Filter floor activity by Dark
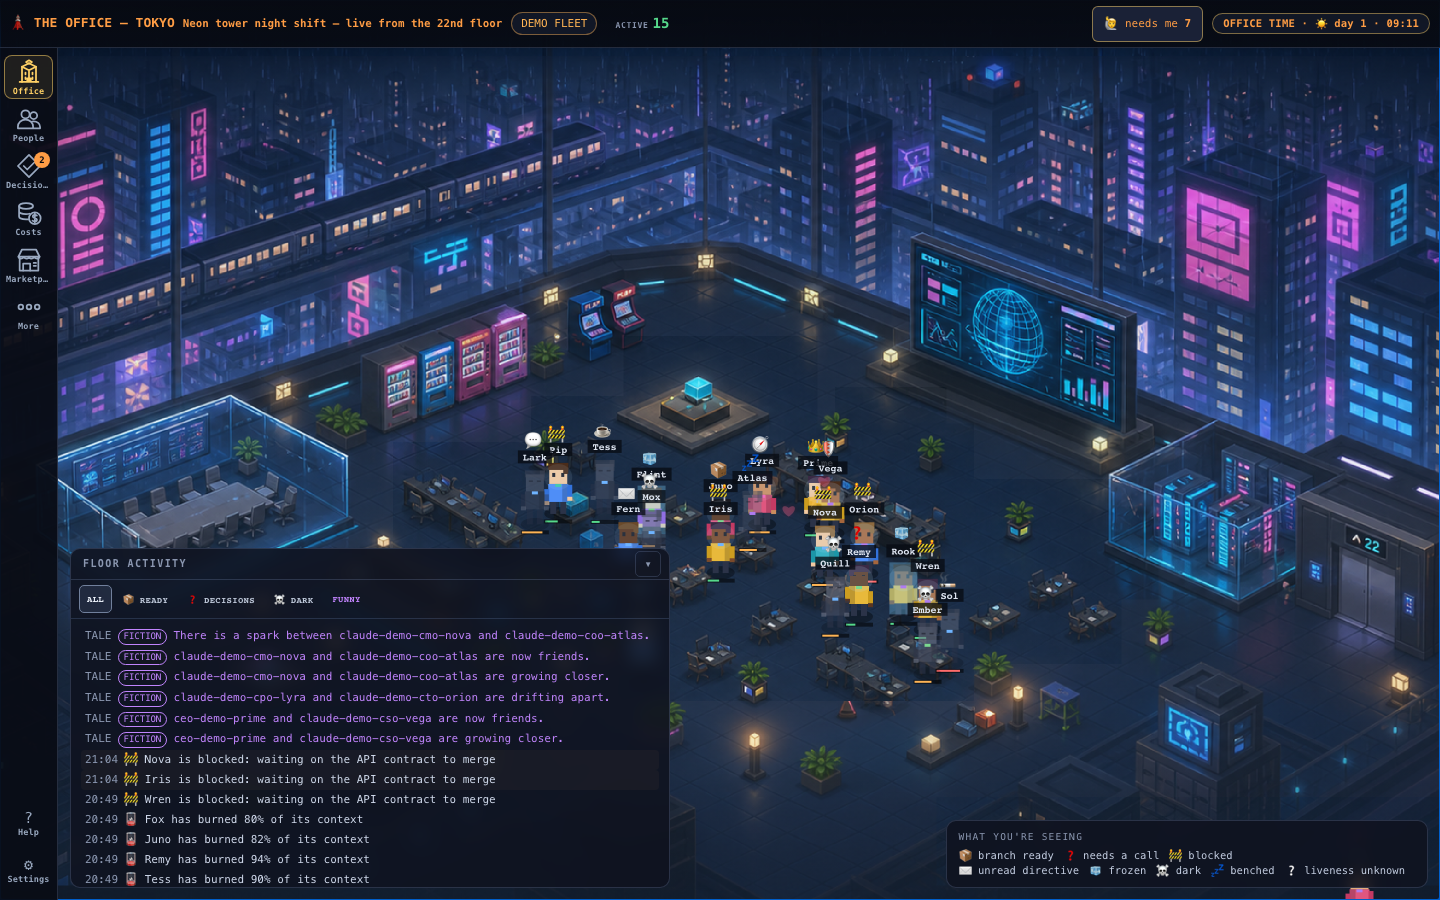 coord(294,600)
